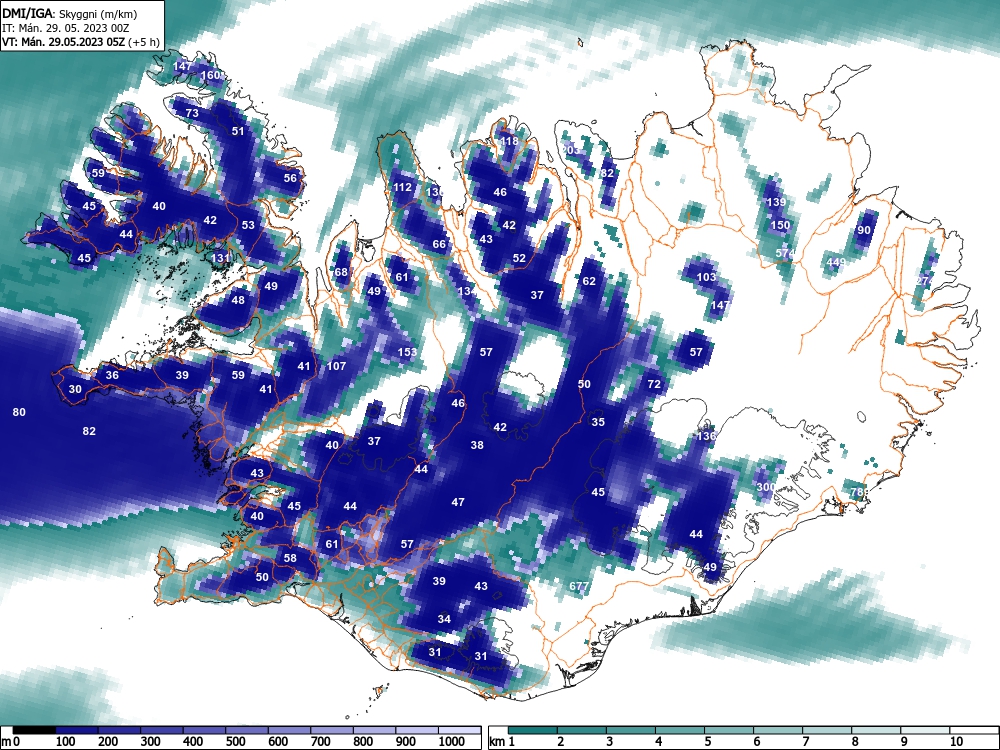Click the visibility value "52"
The height and width of the screenshot is (750, 1000).
519,258
